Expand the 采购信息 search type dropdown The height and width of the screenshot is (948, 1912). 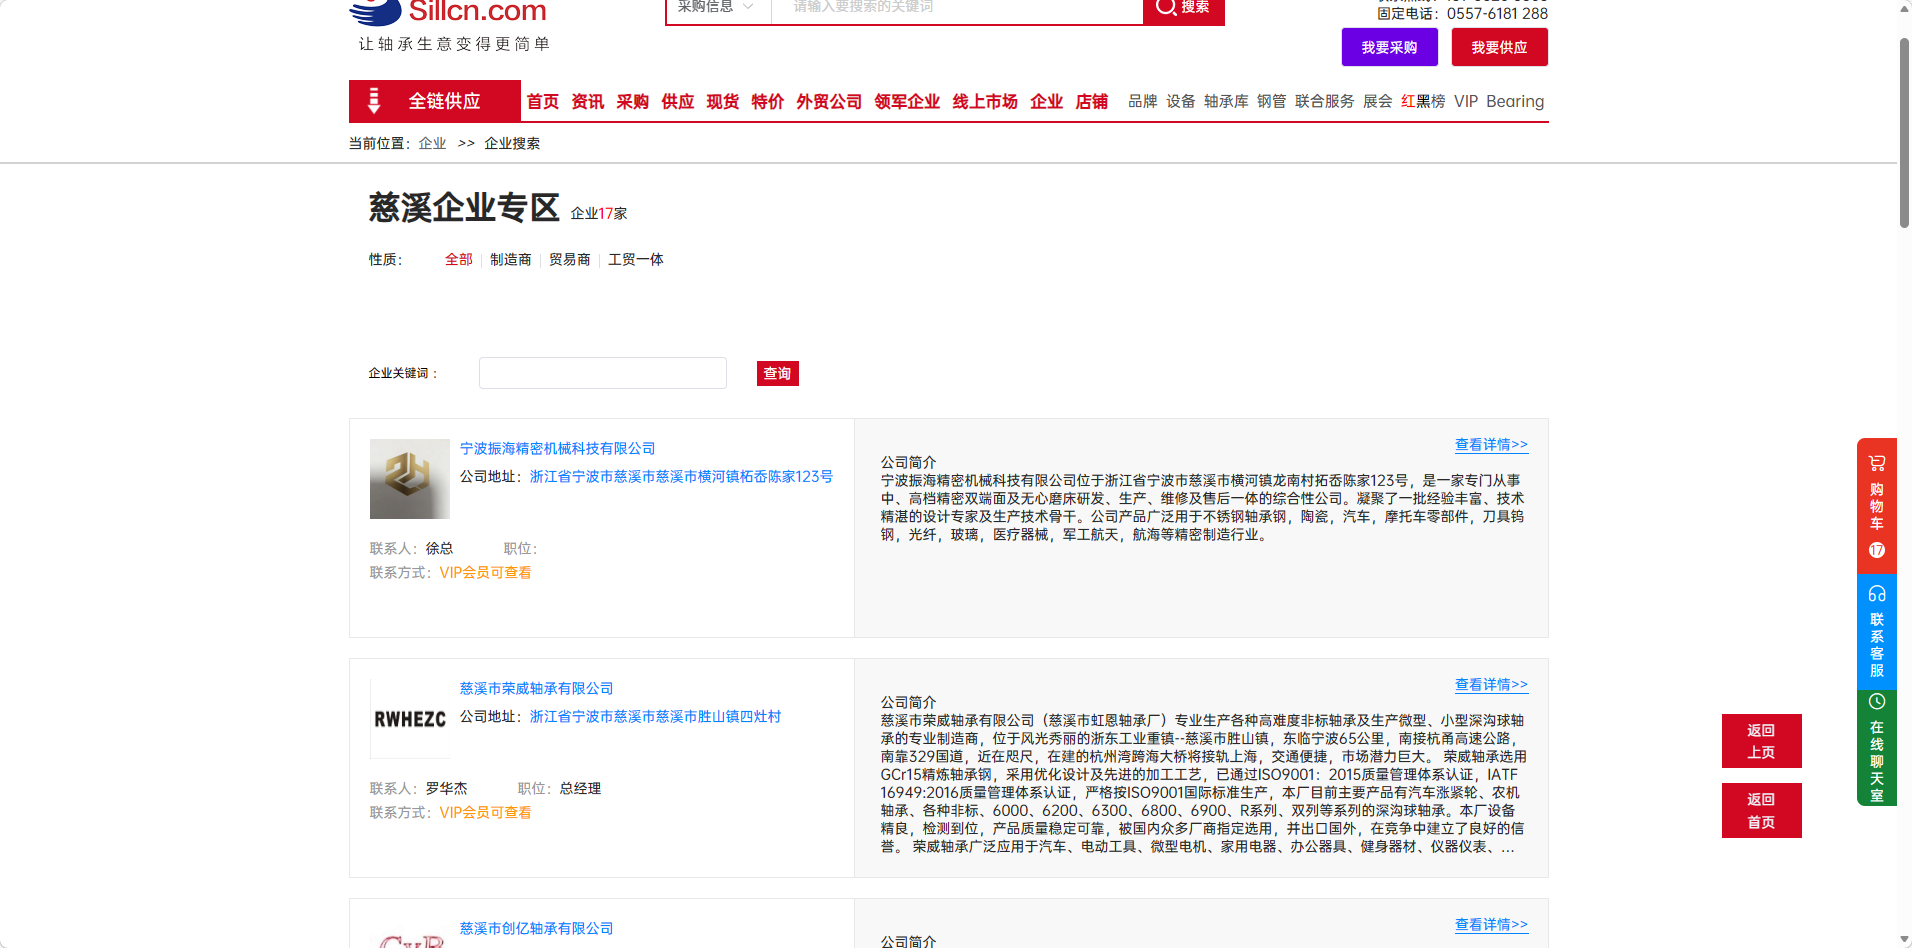pyautogui.click(x=716, y=8)
